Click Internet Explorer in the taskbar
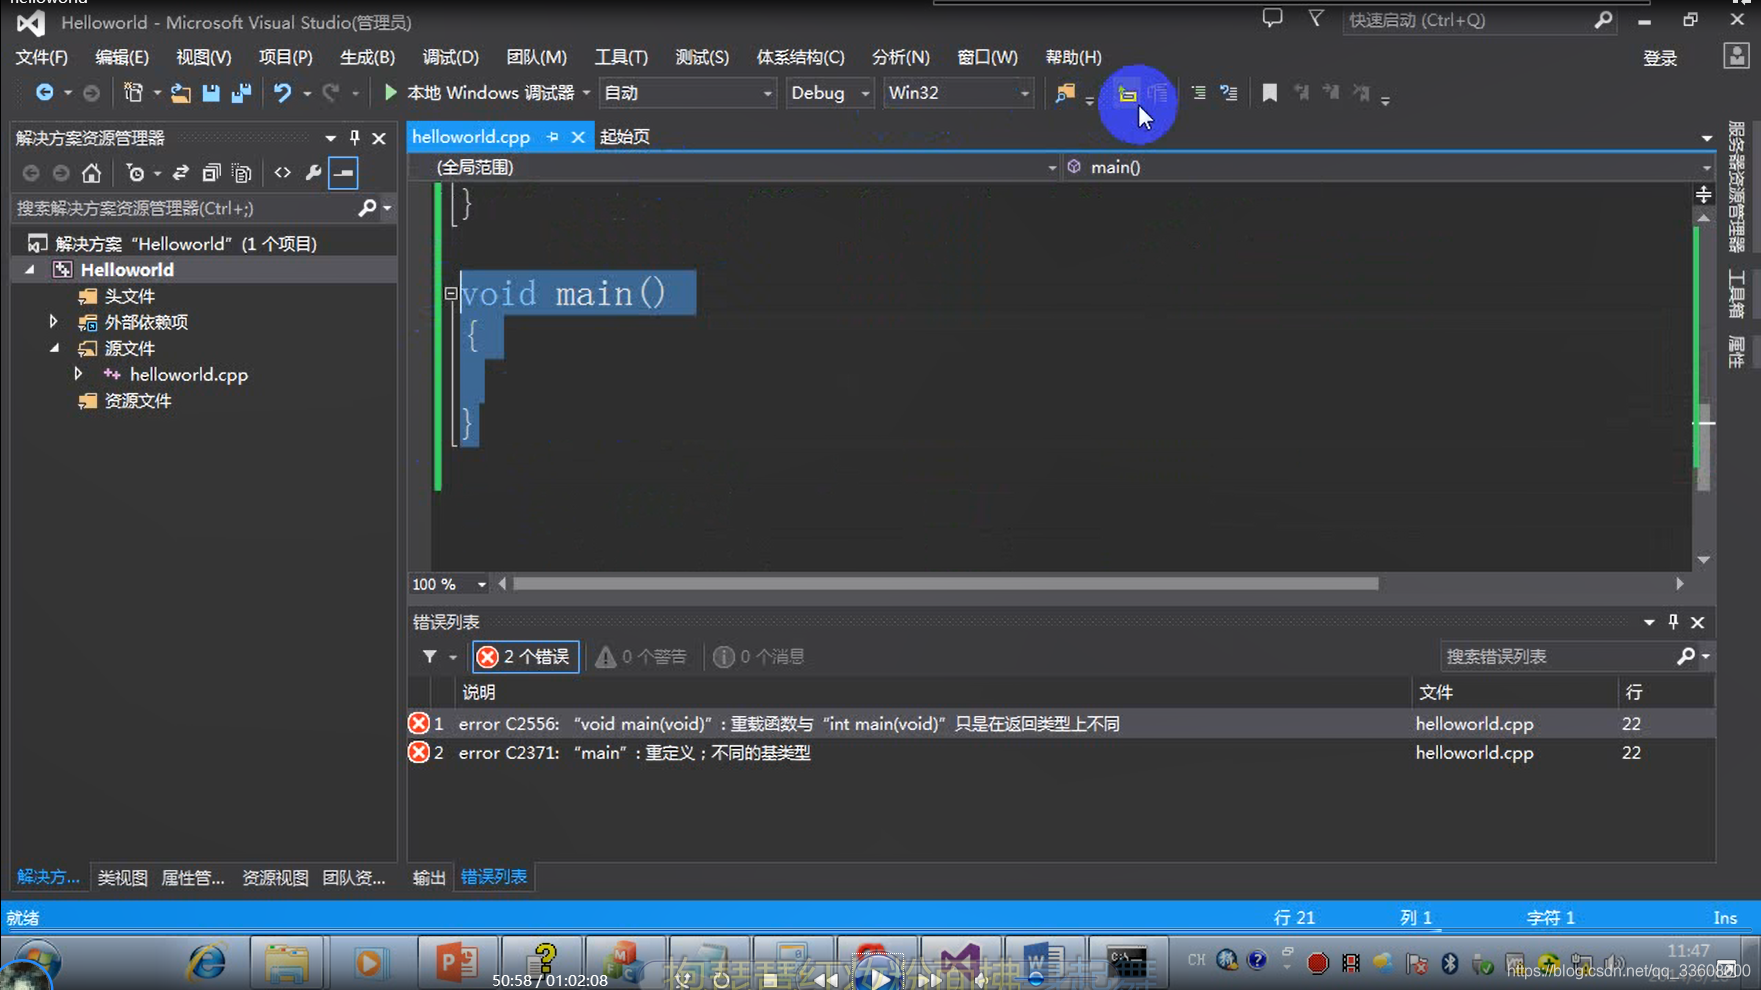Screen dimensions: 1761x990 pos(207,963)
